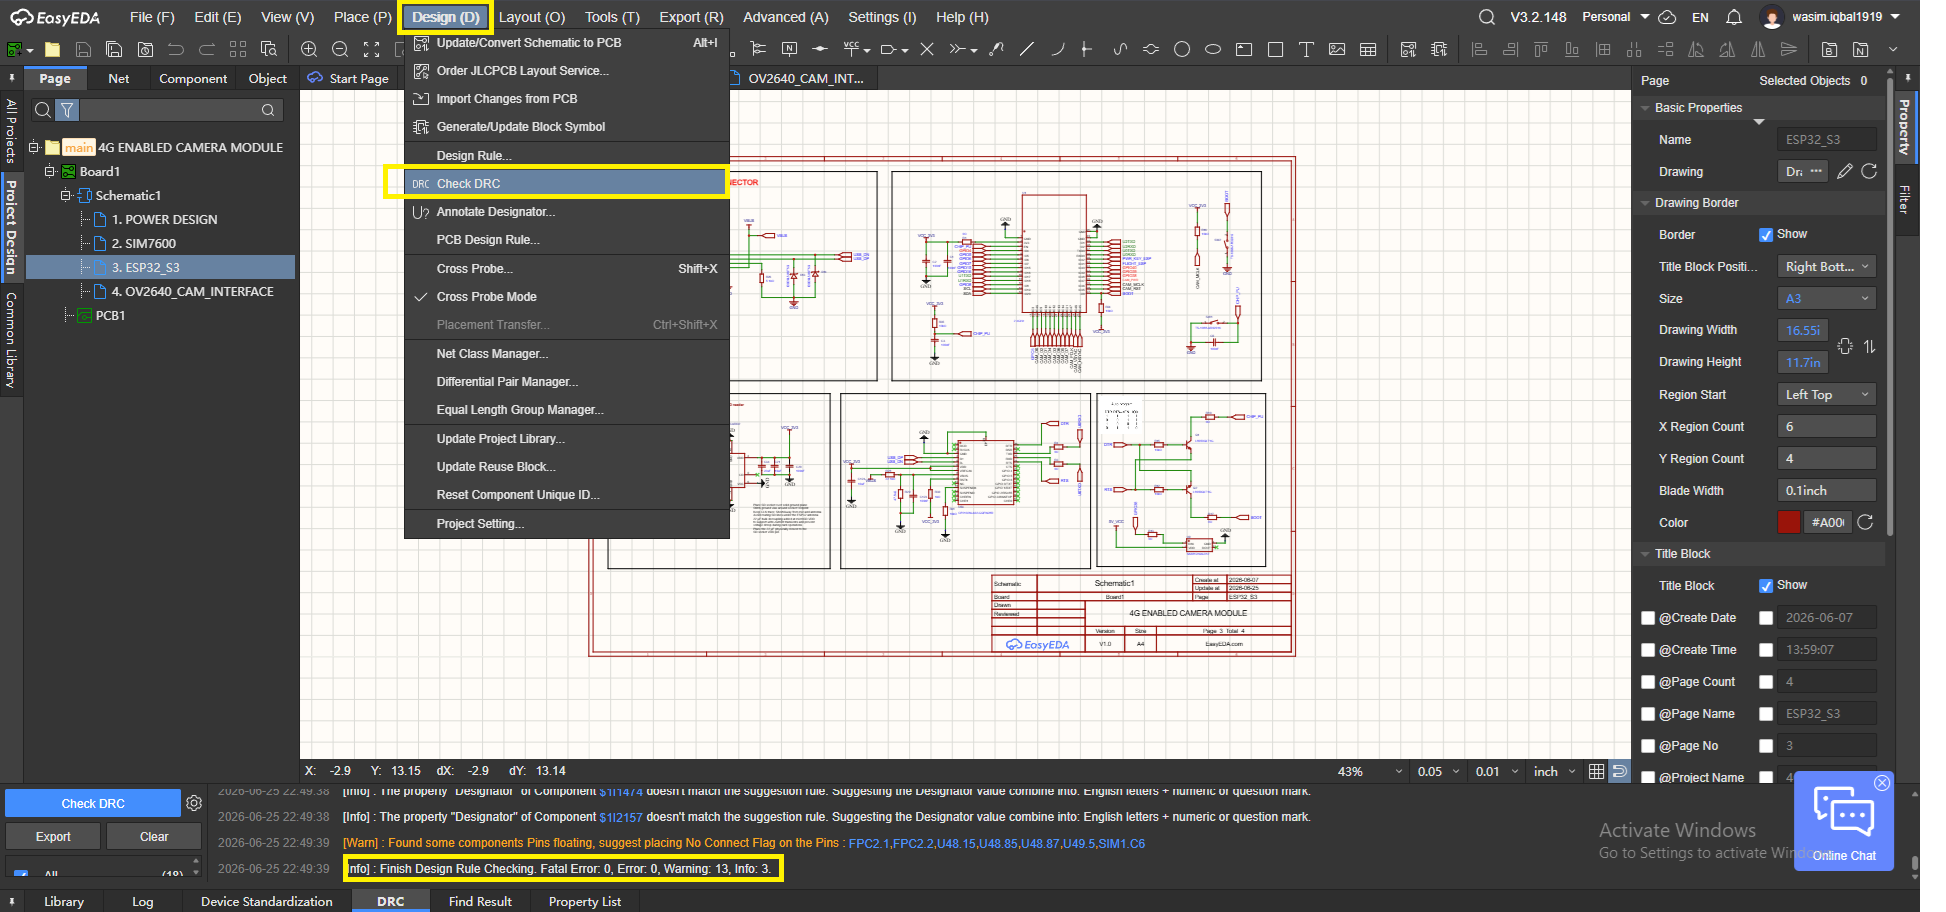1946x912 pixels.
Task: Click the FPC2.1 pin link
Action: (x=868, y=843)
